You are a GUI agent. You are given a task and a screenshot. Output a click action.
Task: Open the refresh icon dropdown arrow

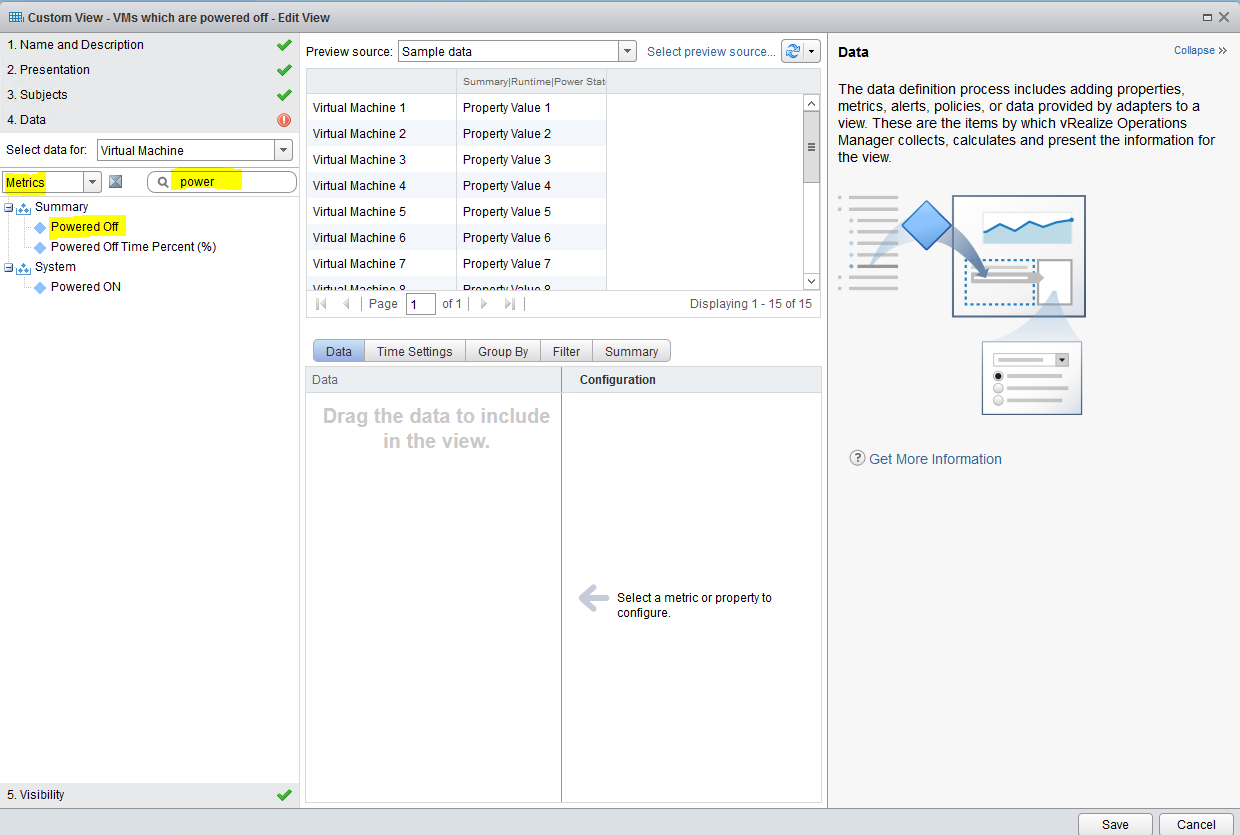click(812, 51)
